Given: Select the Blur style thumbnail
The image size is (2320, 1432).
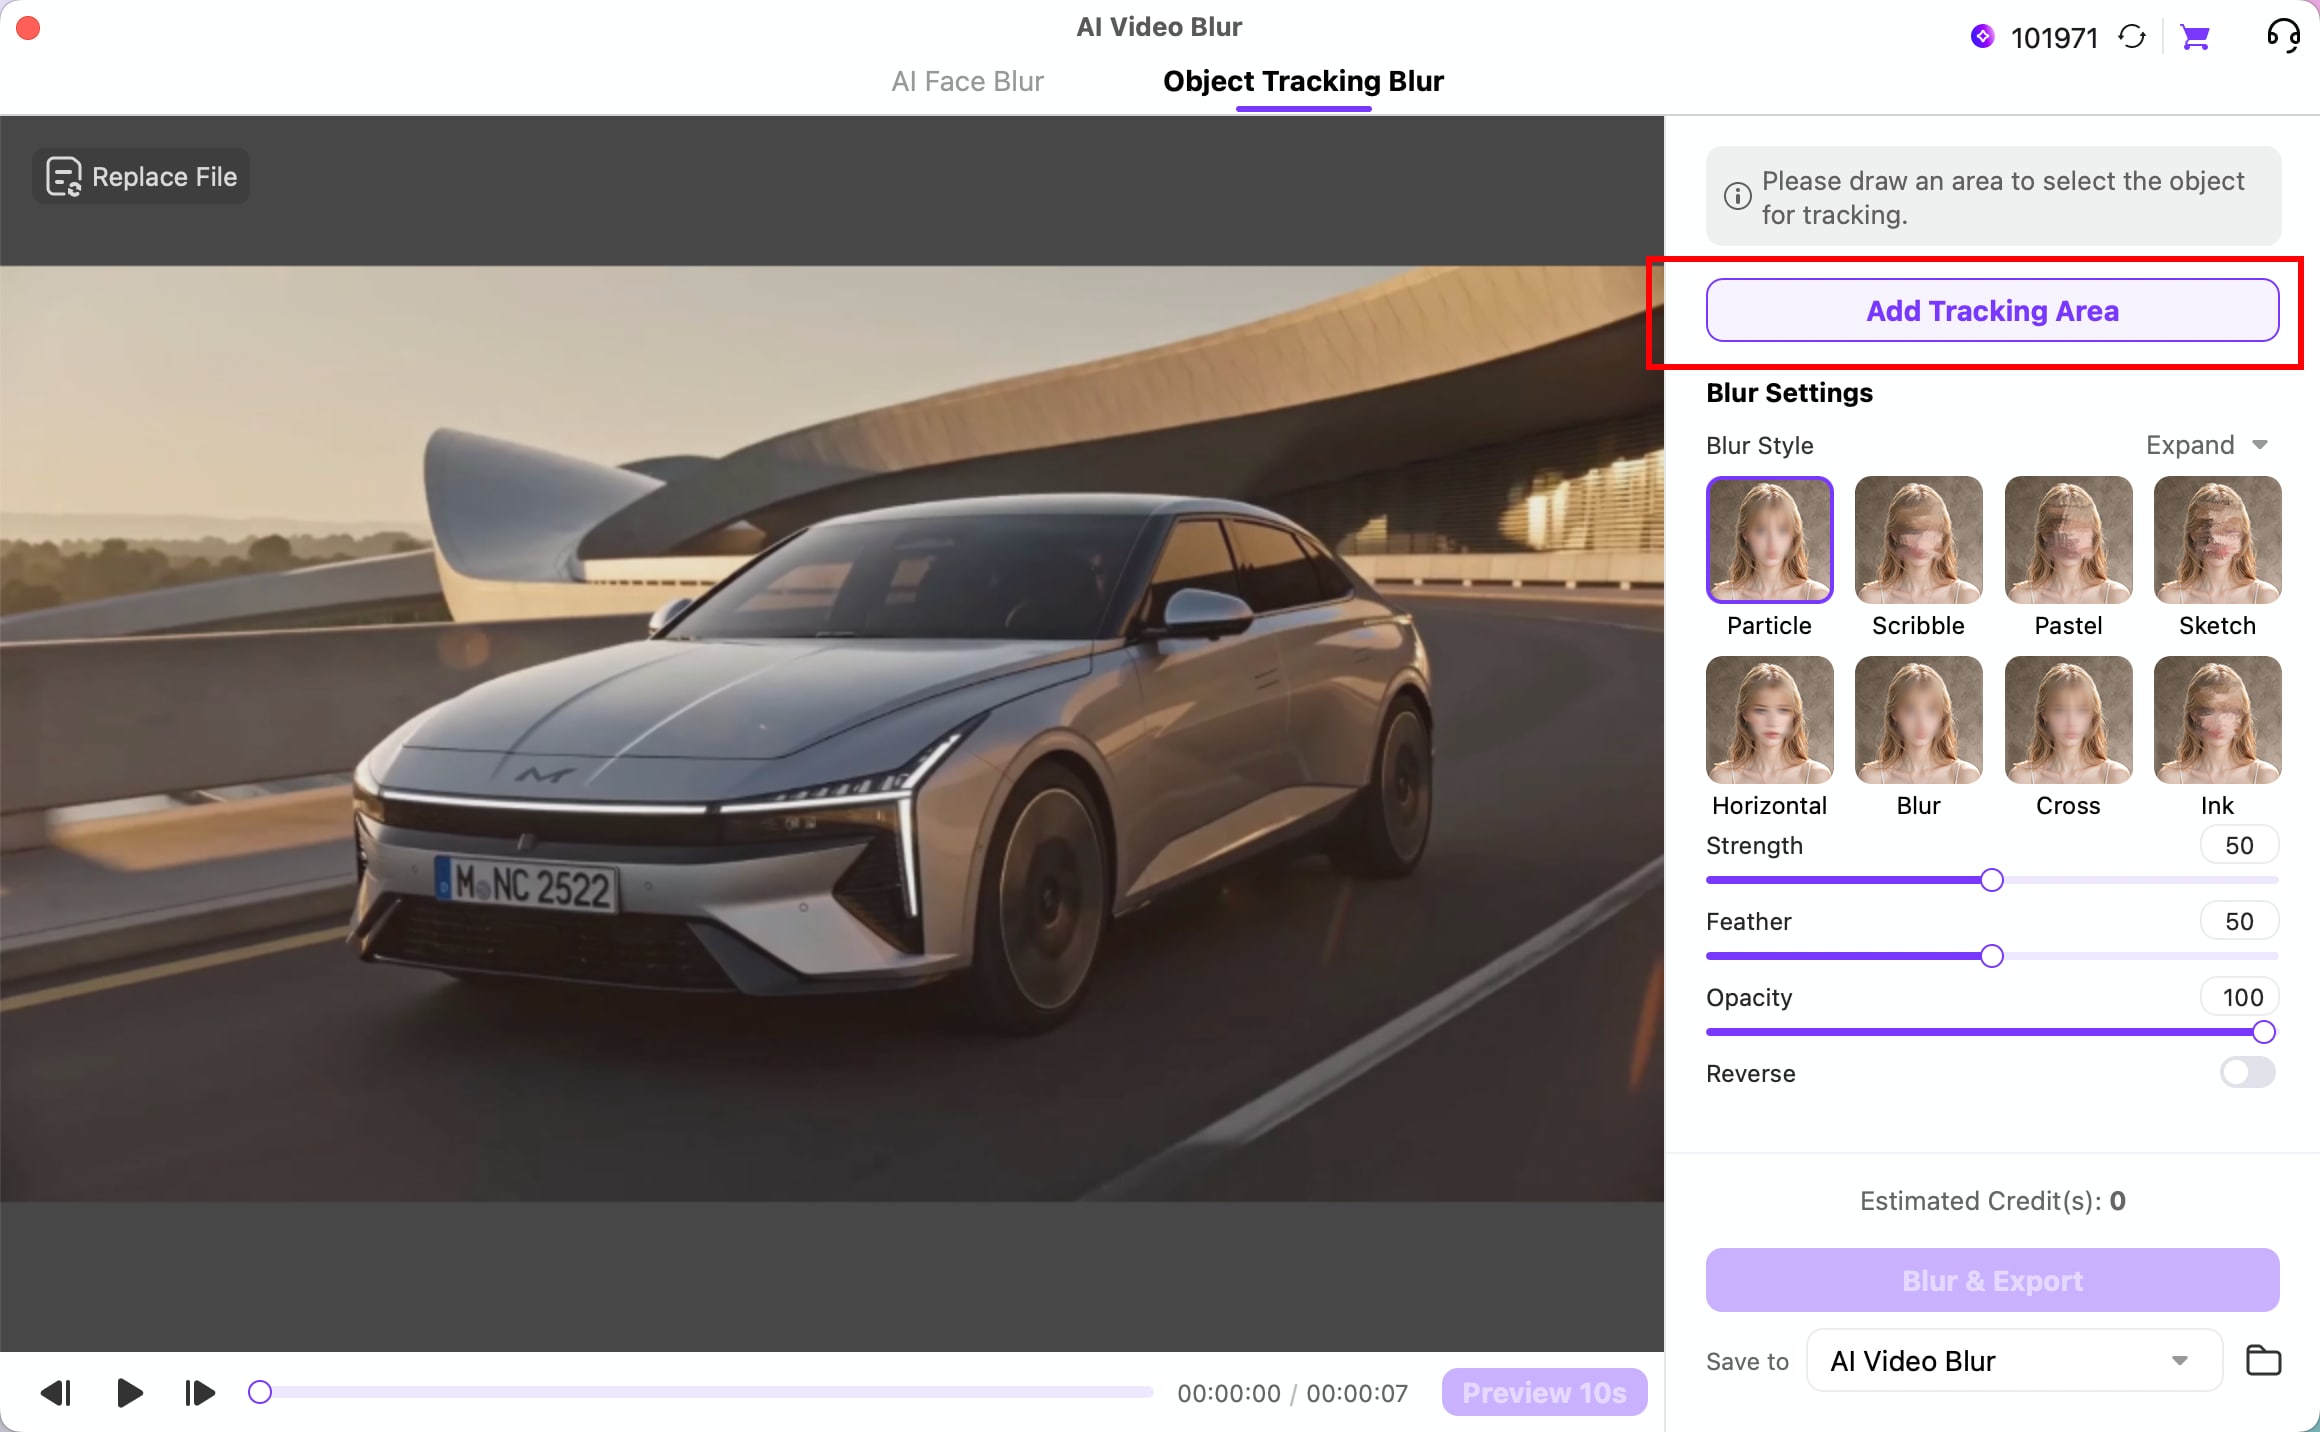Looking at the screenshot, I should 1918,720.
